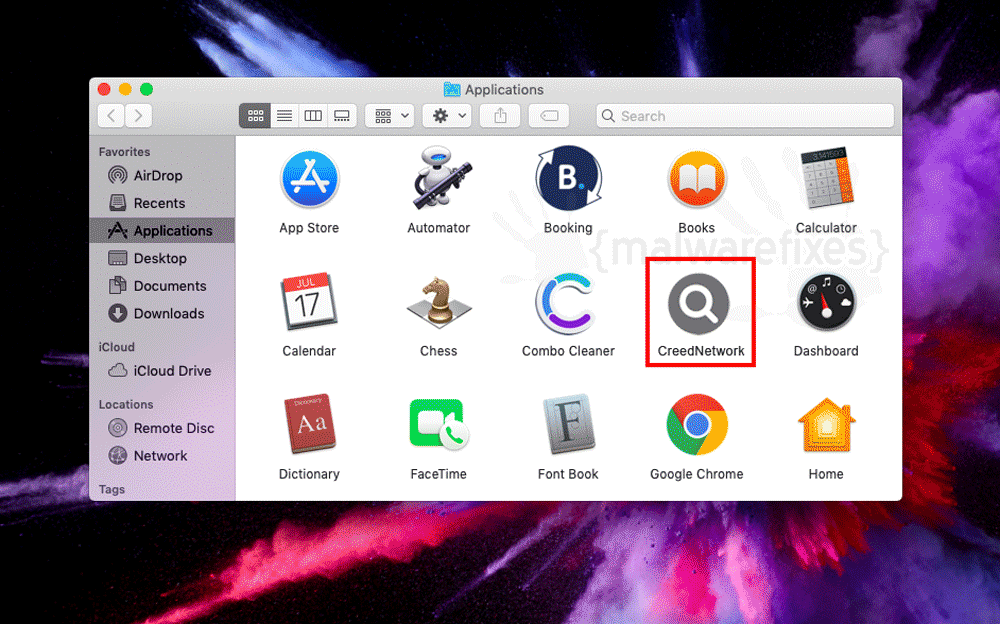
Task: Click the Favorites sidebar section header
Action: [124, 152]
